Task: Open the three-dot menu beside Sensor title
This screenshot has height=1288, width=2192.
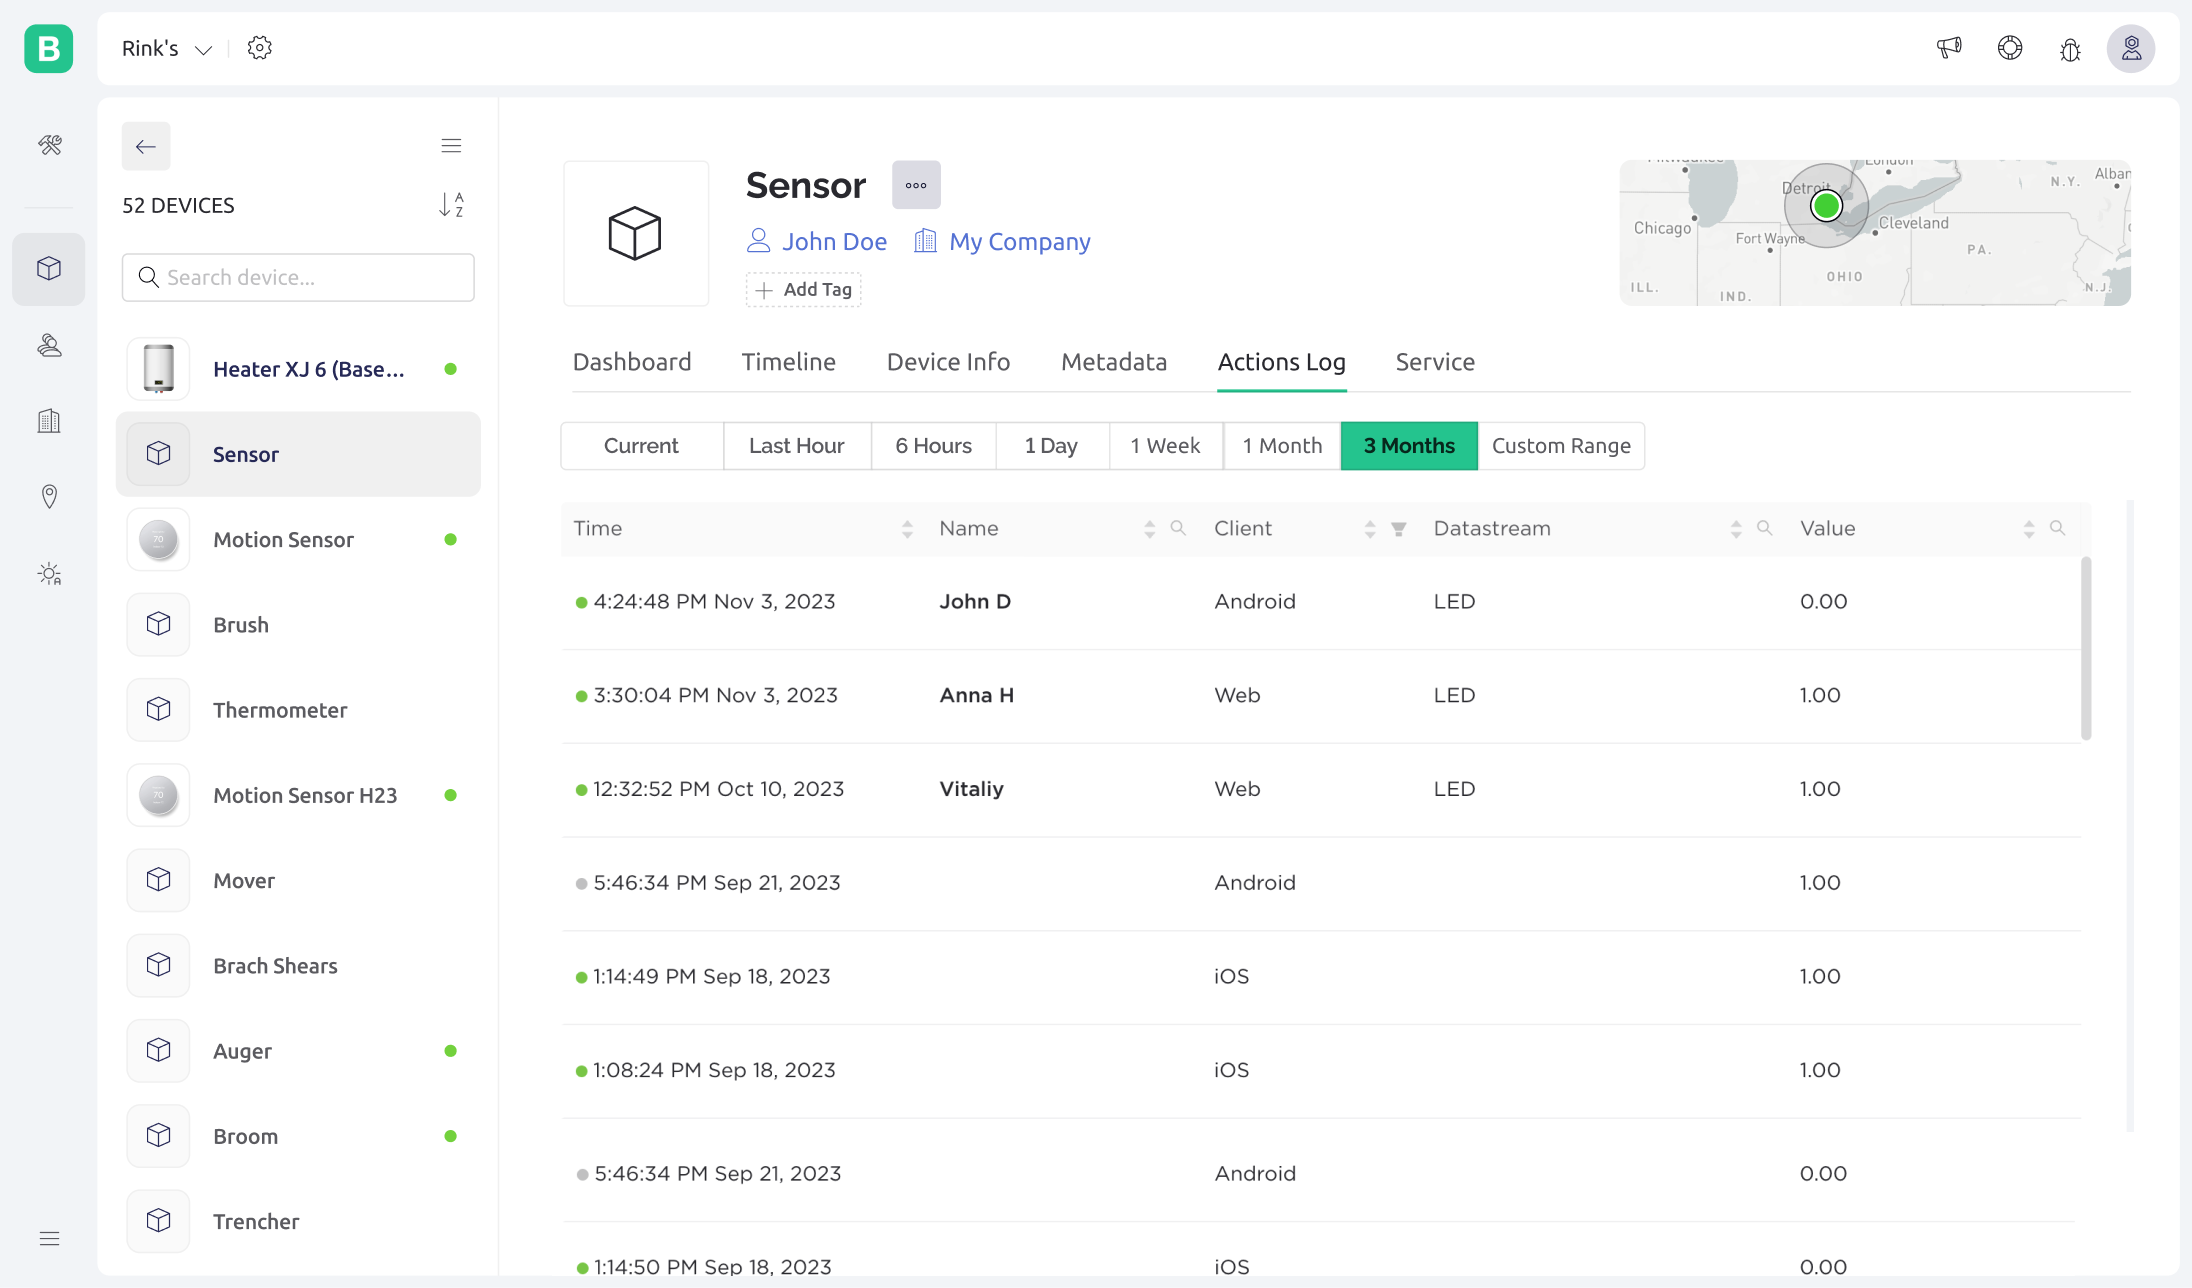Action: 916,185
